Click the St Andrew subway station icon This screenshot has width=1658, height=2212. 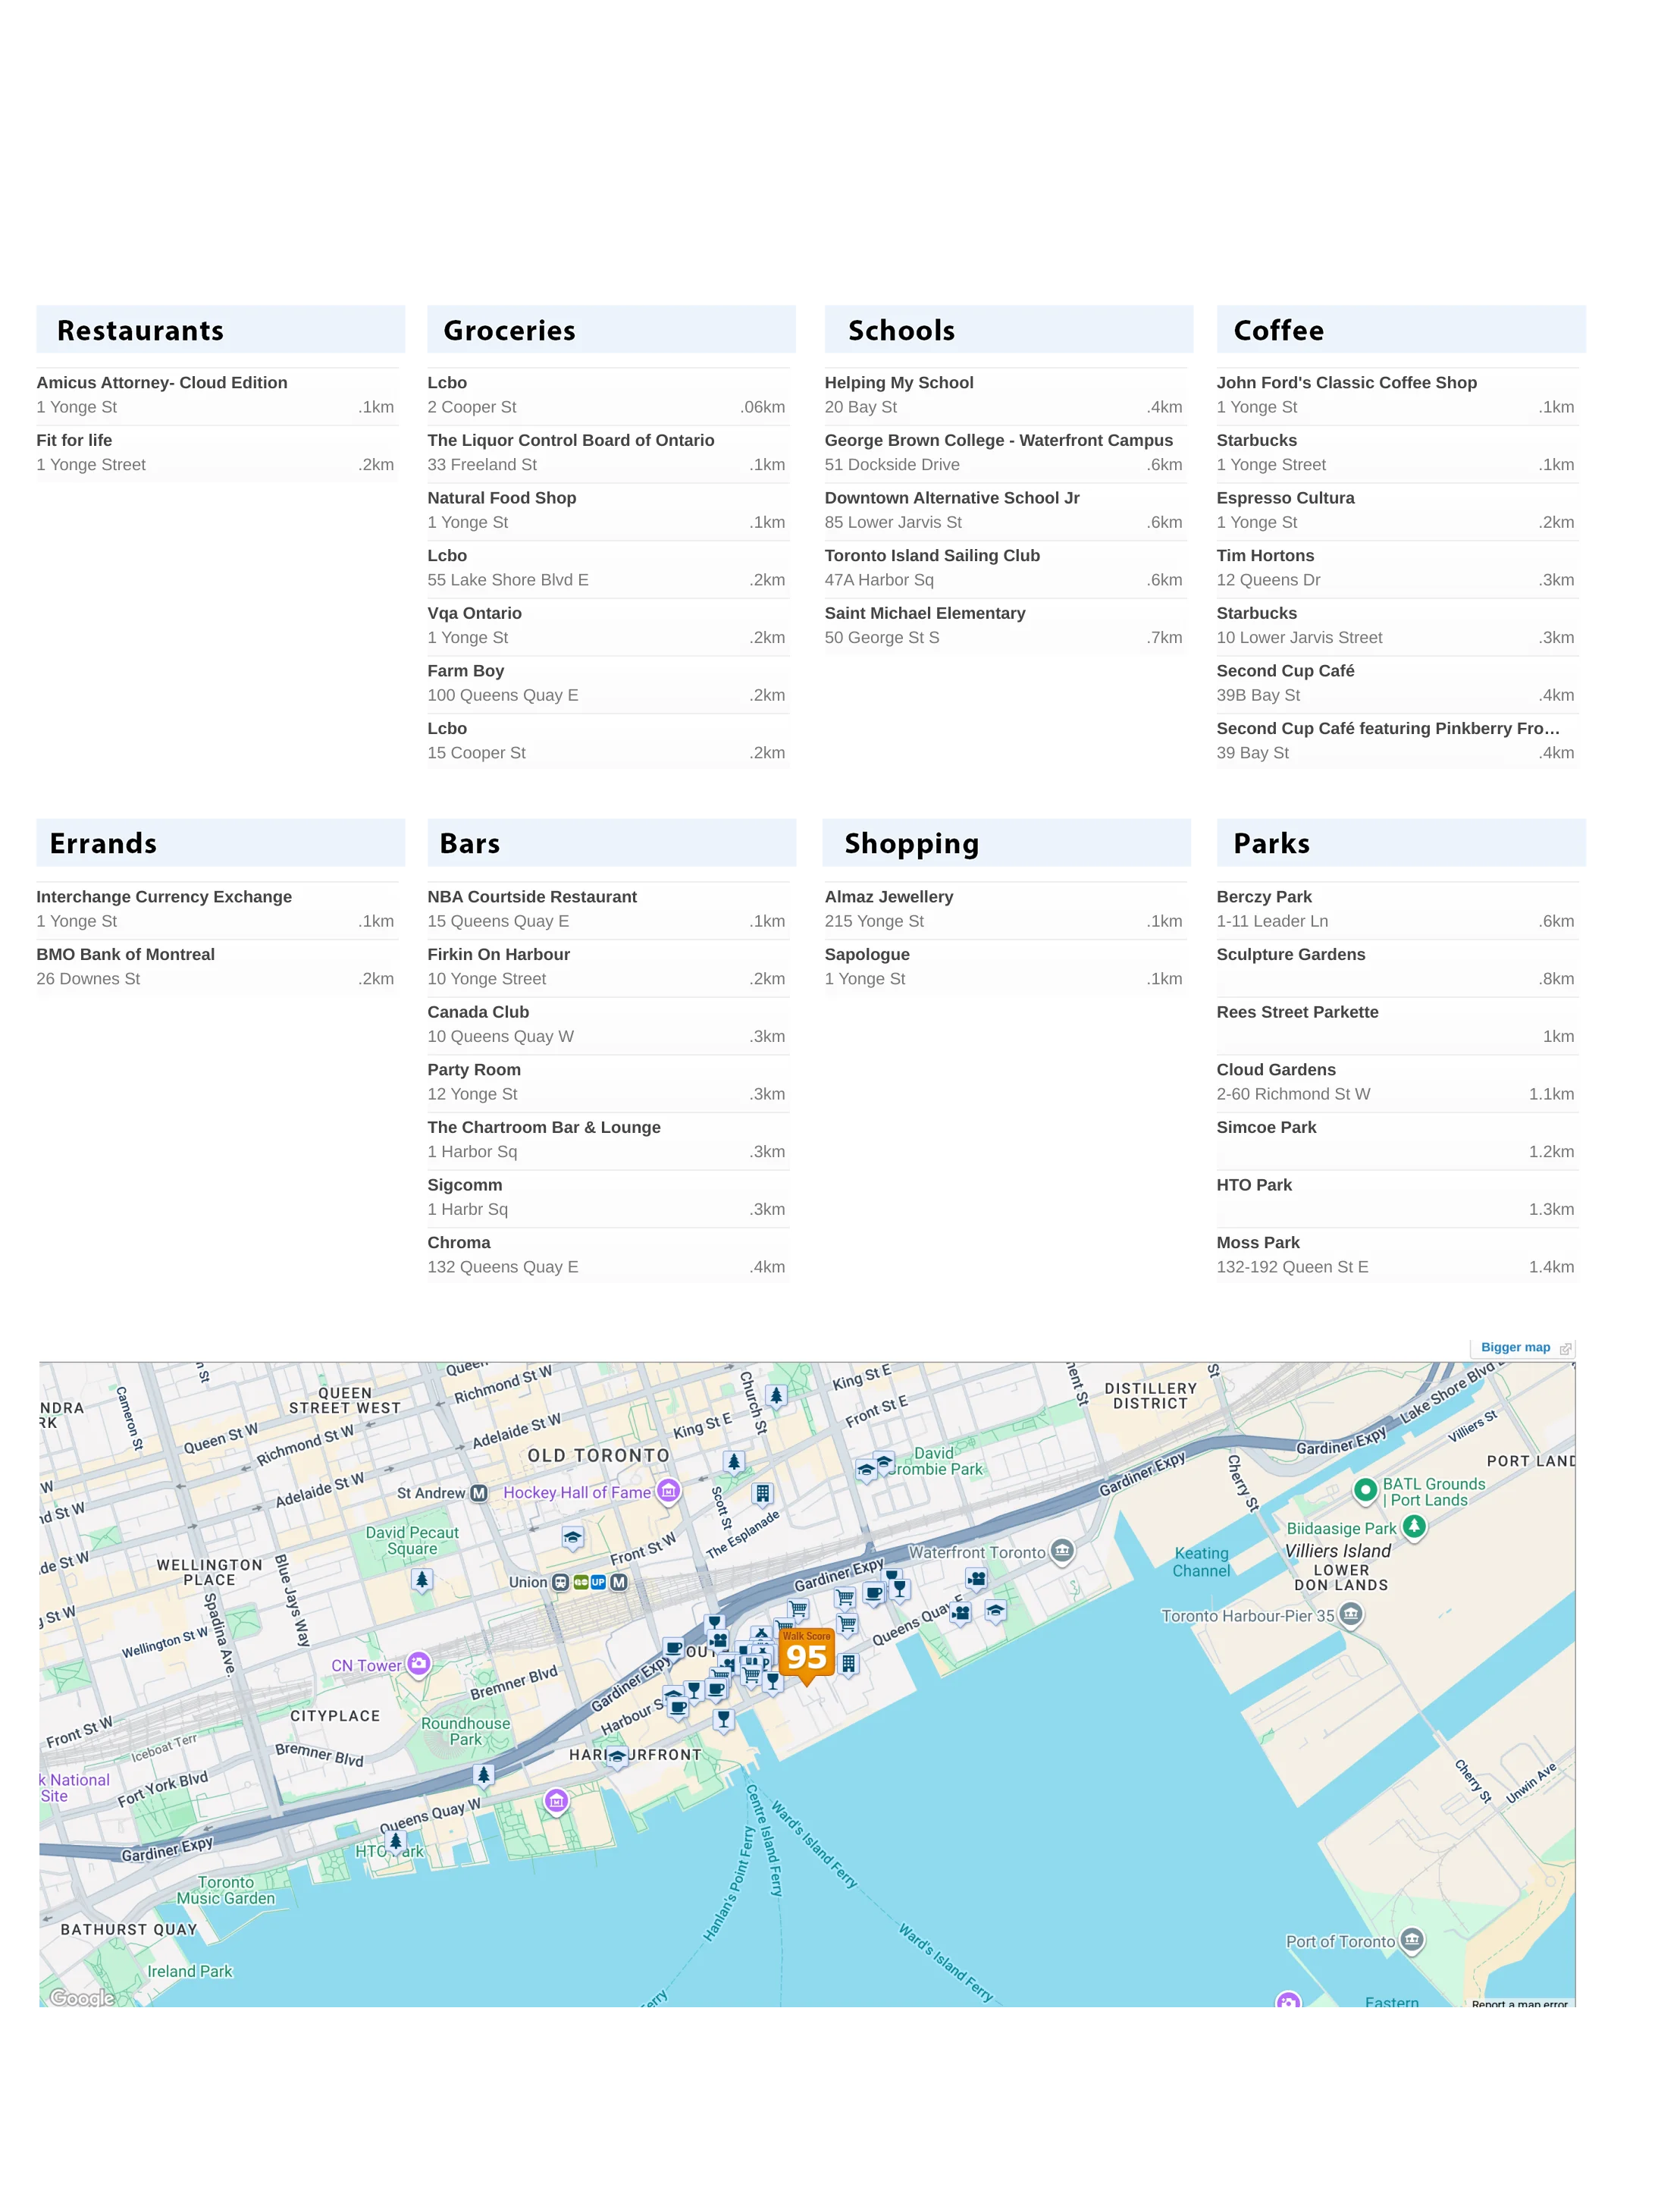tap(479, 1493)
